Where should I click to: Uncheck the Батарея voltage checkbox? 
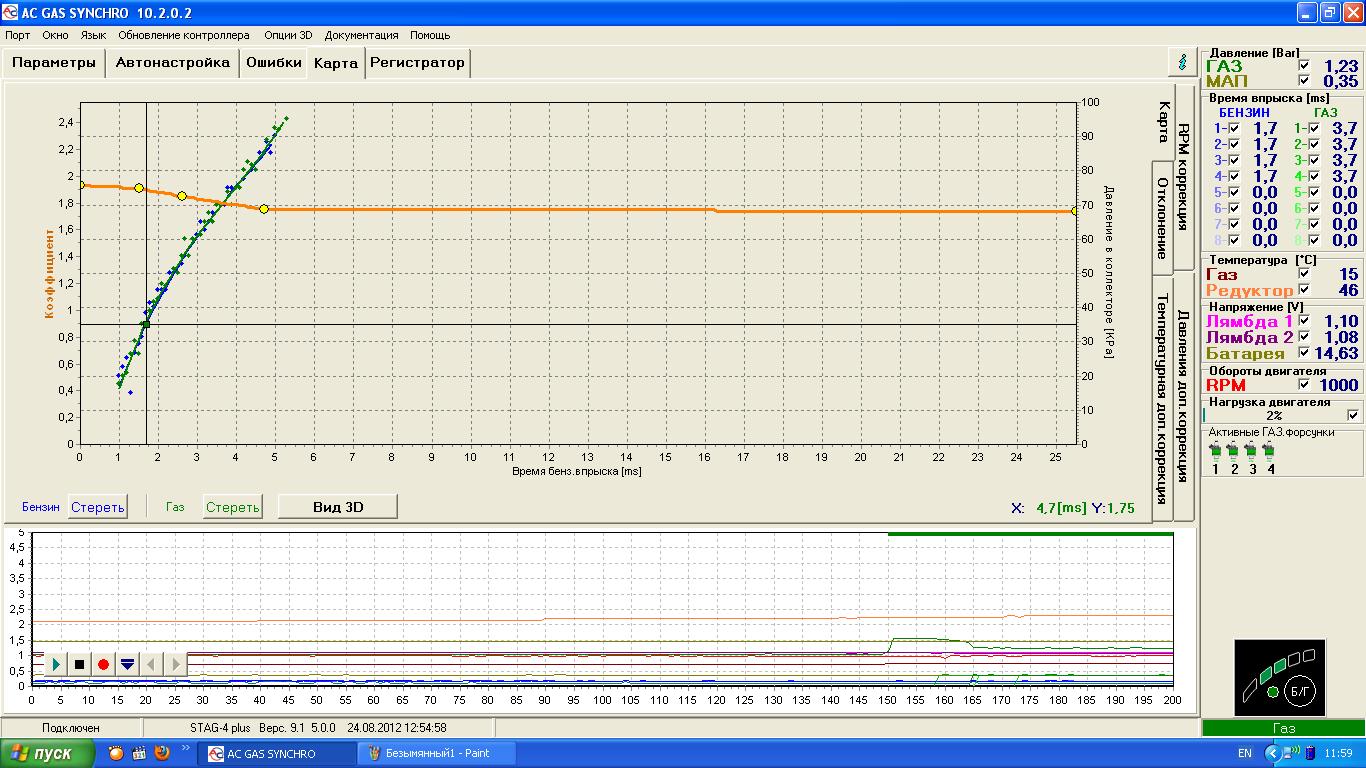tap(1303, 353)
